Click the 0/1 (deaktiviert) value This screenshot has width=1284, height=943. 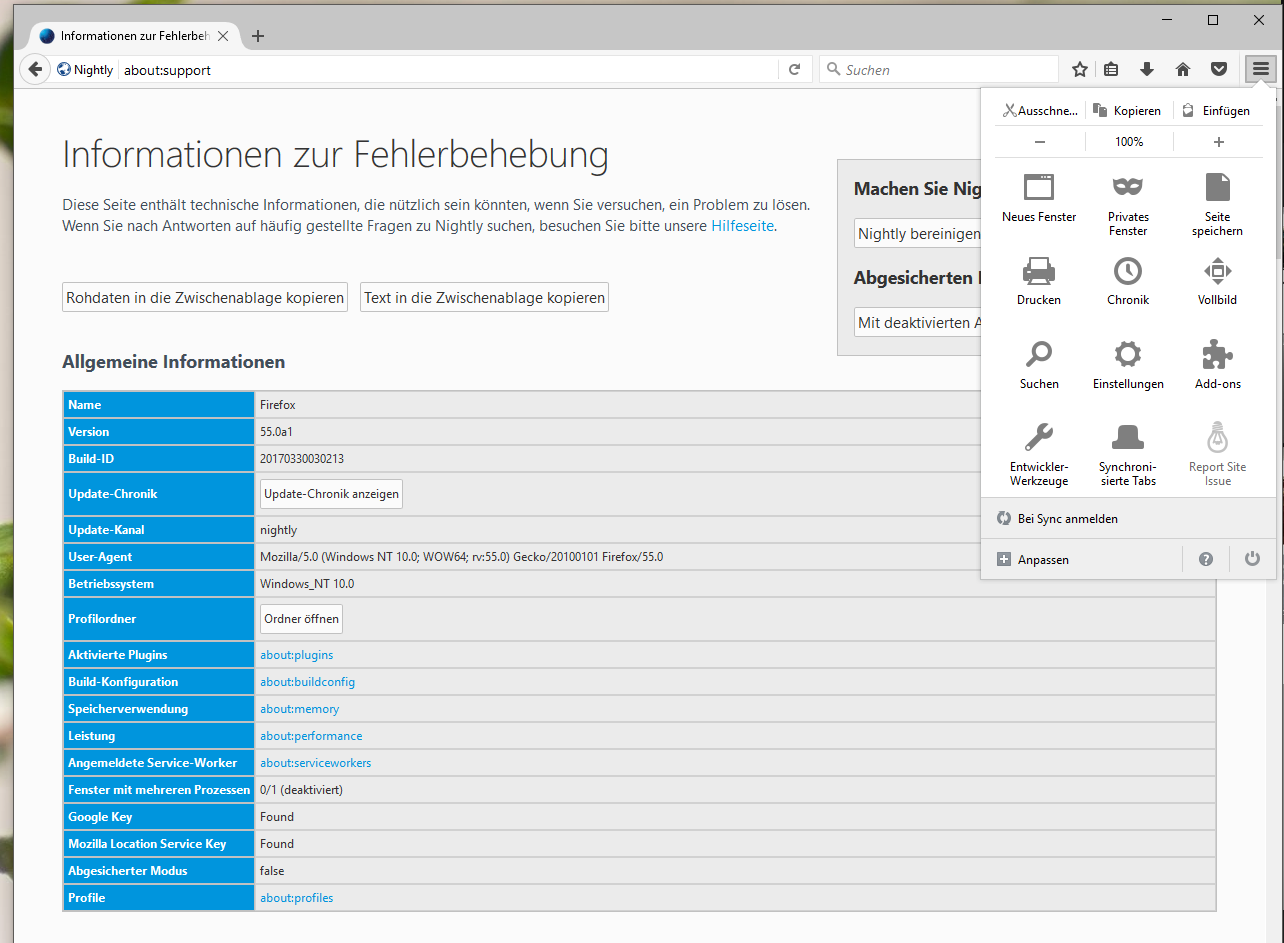coord(301,790)
